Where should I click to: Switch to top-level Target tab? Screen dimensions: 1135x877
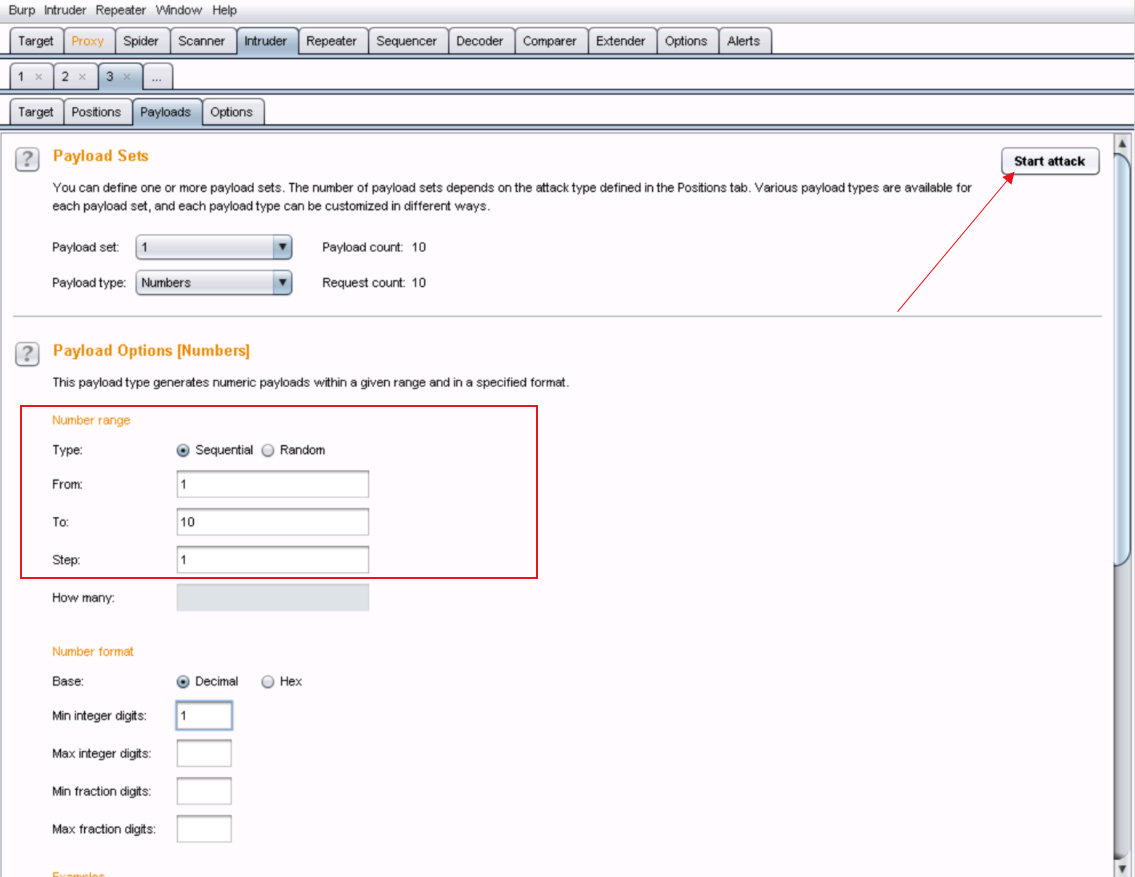click(35, 41)
